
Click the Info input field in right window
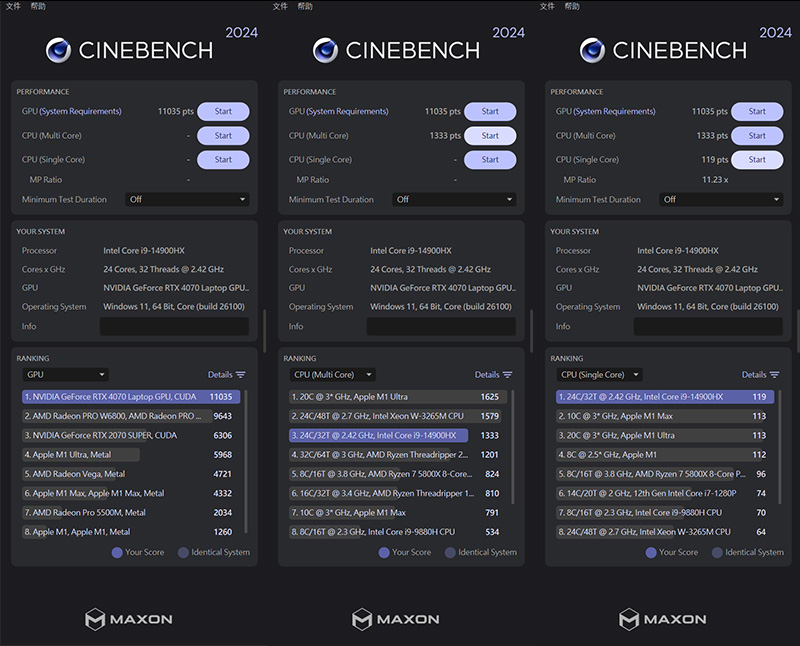[708, 327]
